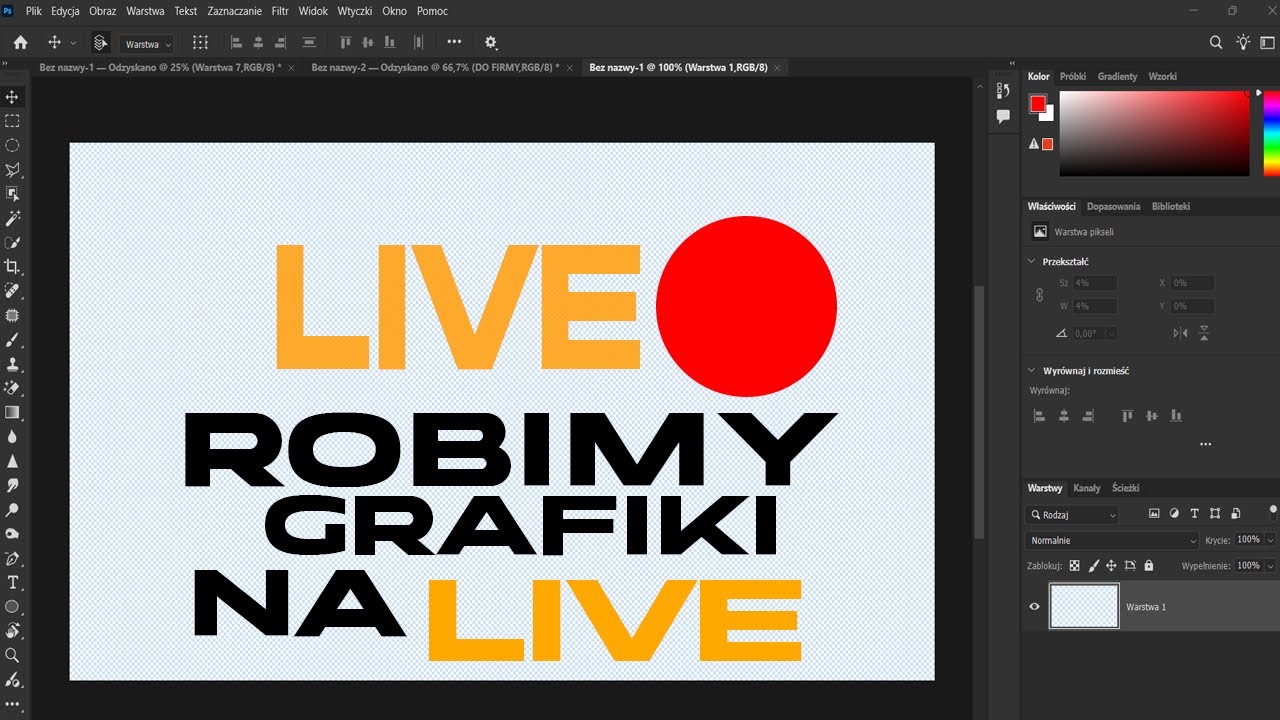Select the Horizontal Type tool

[x=13, y=582]
